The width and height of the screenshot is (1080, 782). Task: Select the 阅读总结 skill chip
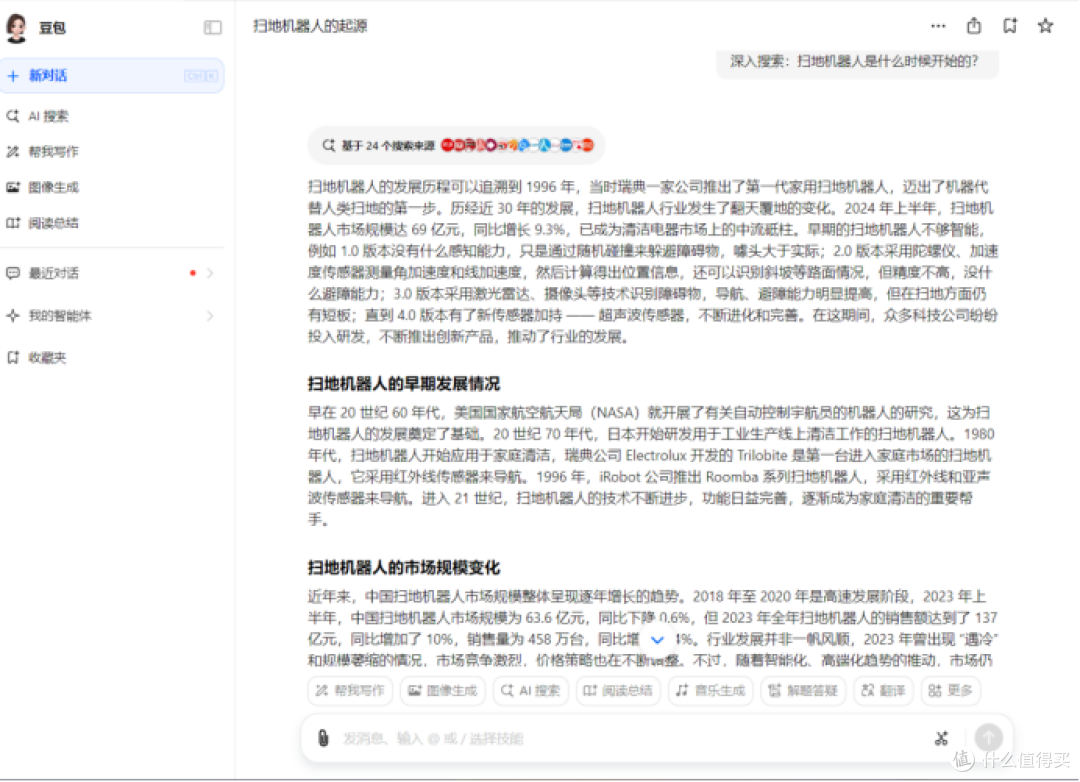[x=618, y=690]
